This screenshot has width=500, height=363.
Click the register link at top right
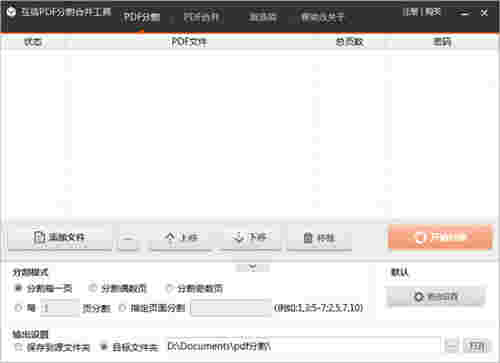click(x=410, y=12)
